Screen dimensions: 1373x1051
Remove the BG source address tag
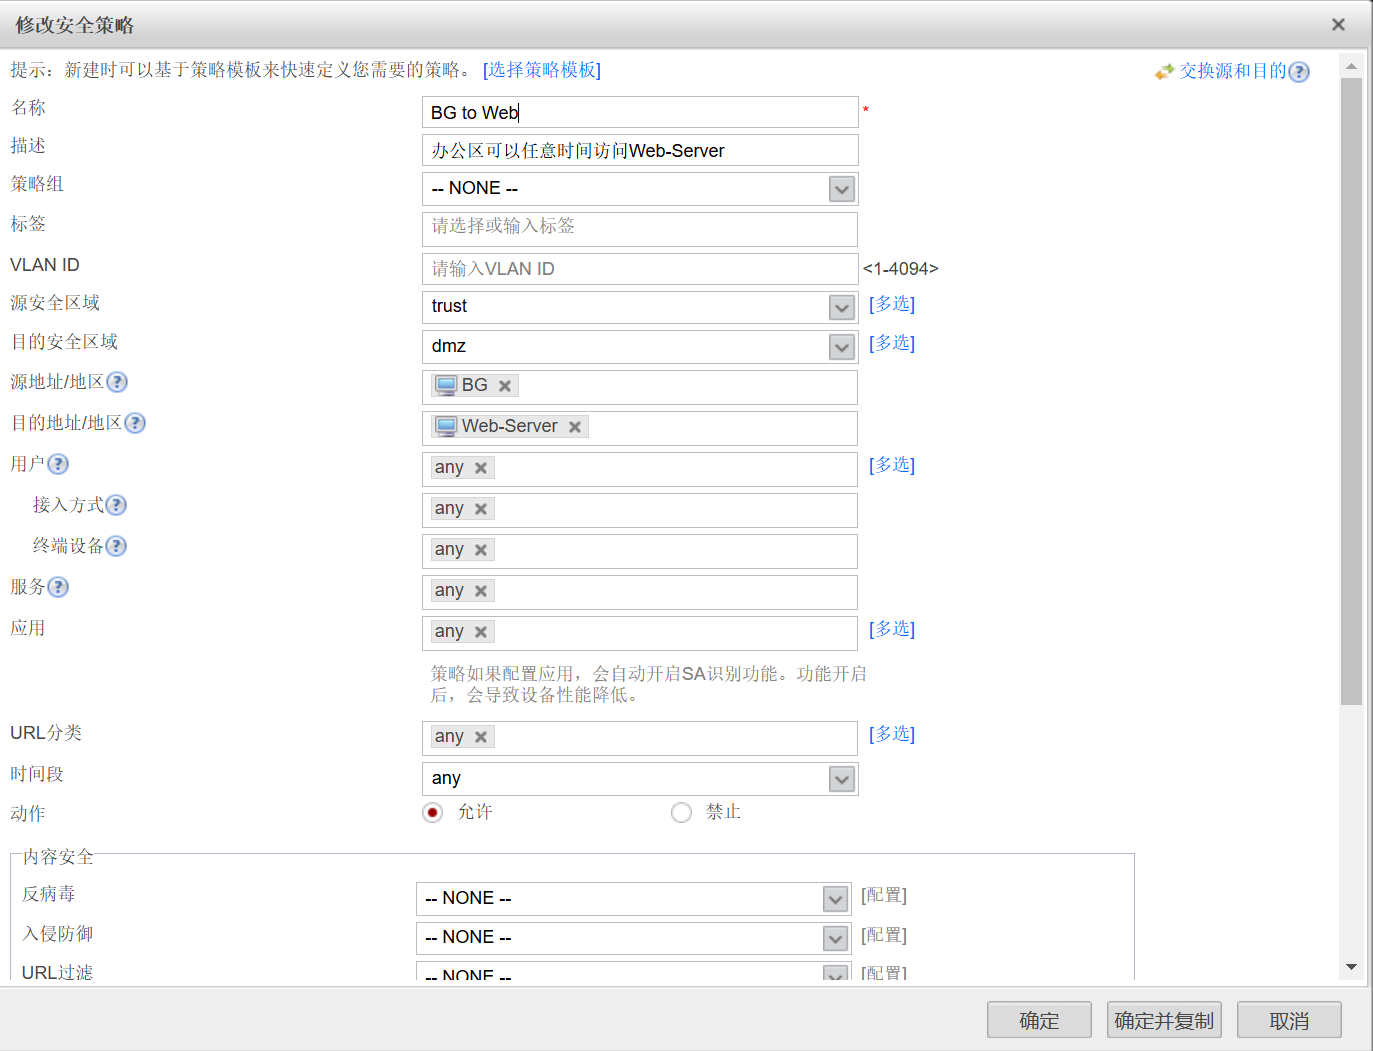505,386
